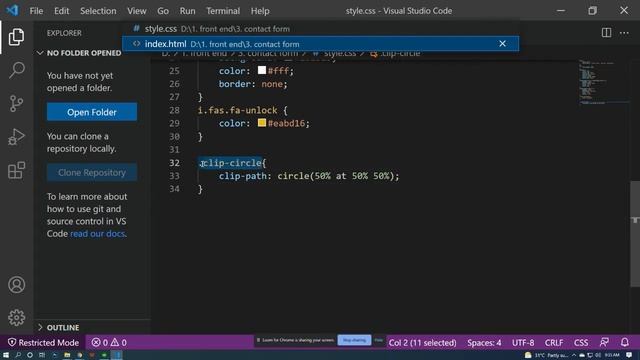This screenshot has height=360, width=640.
Task: Click the errors and warnings status indicator
Action: click(109, 342)
